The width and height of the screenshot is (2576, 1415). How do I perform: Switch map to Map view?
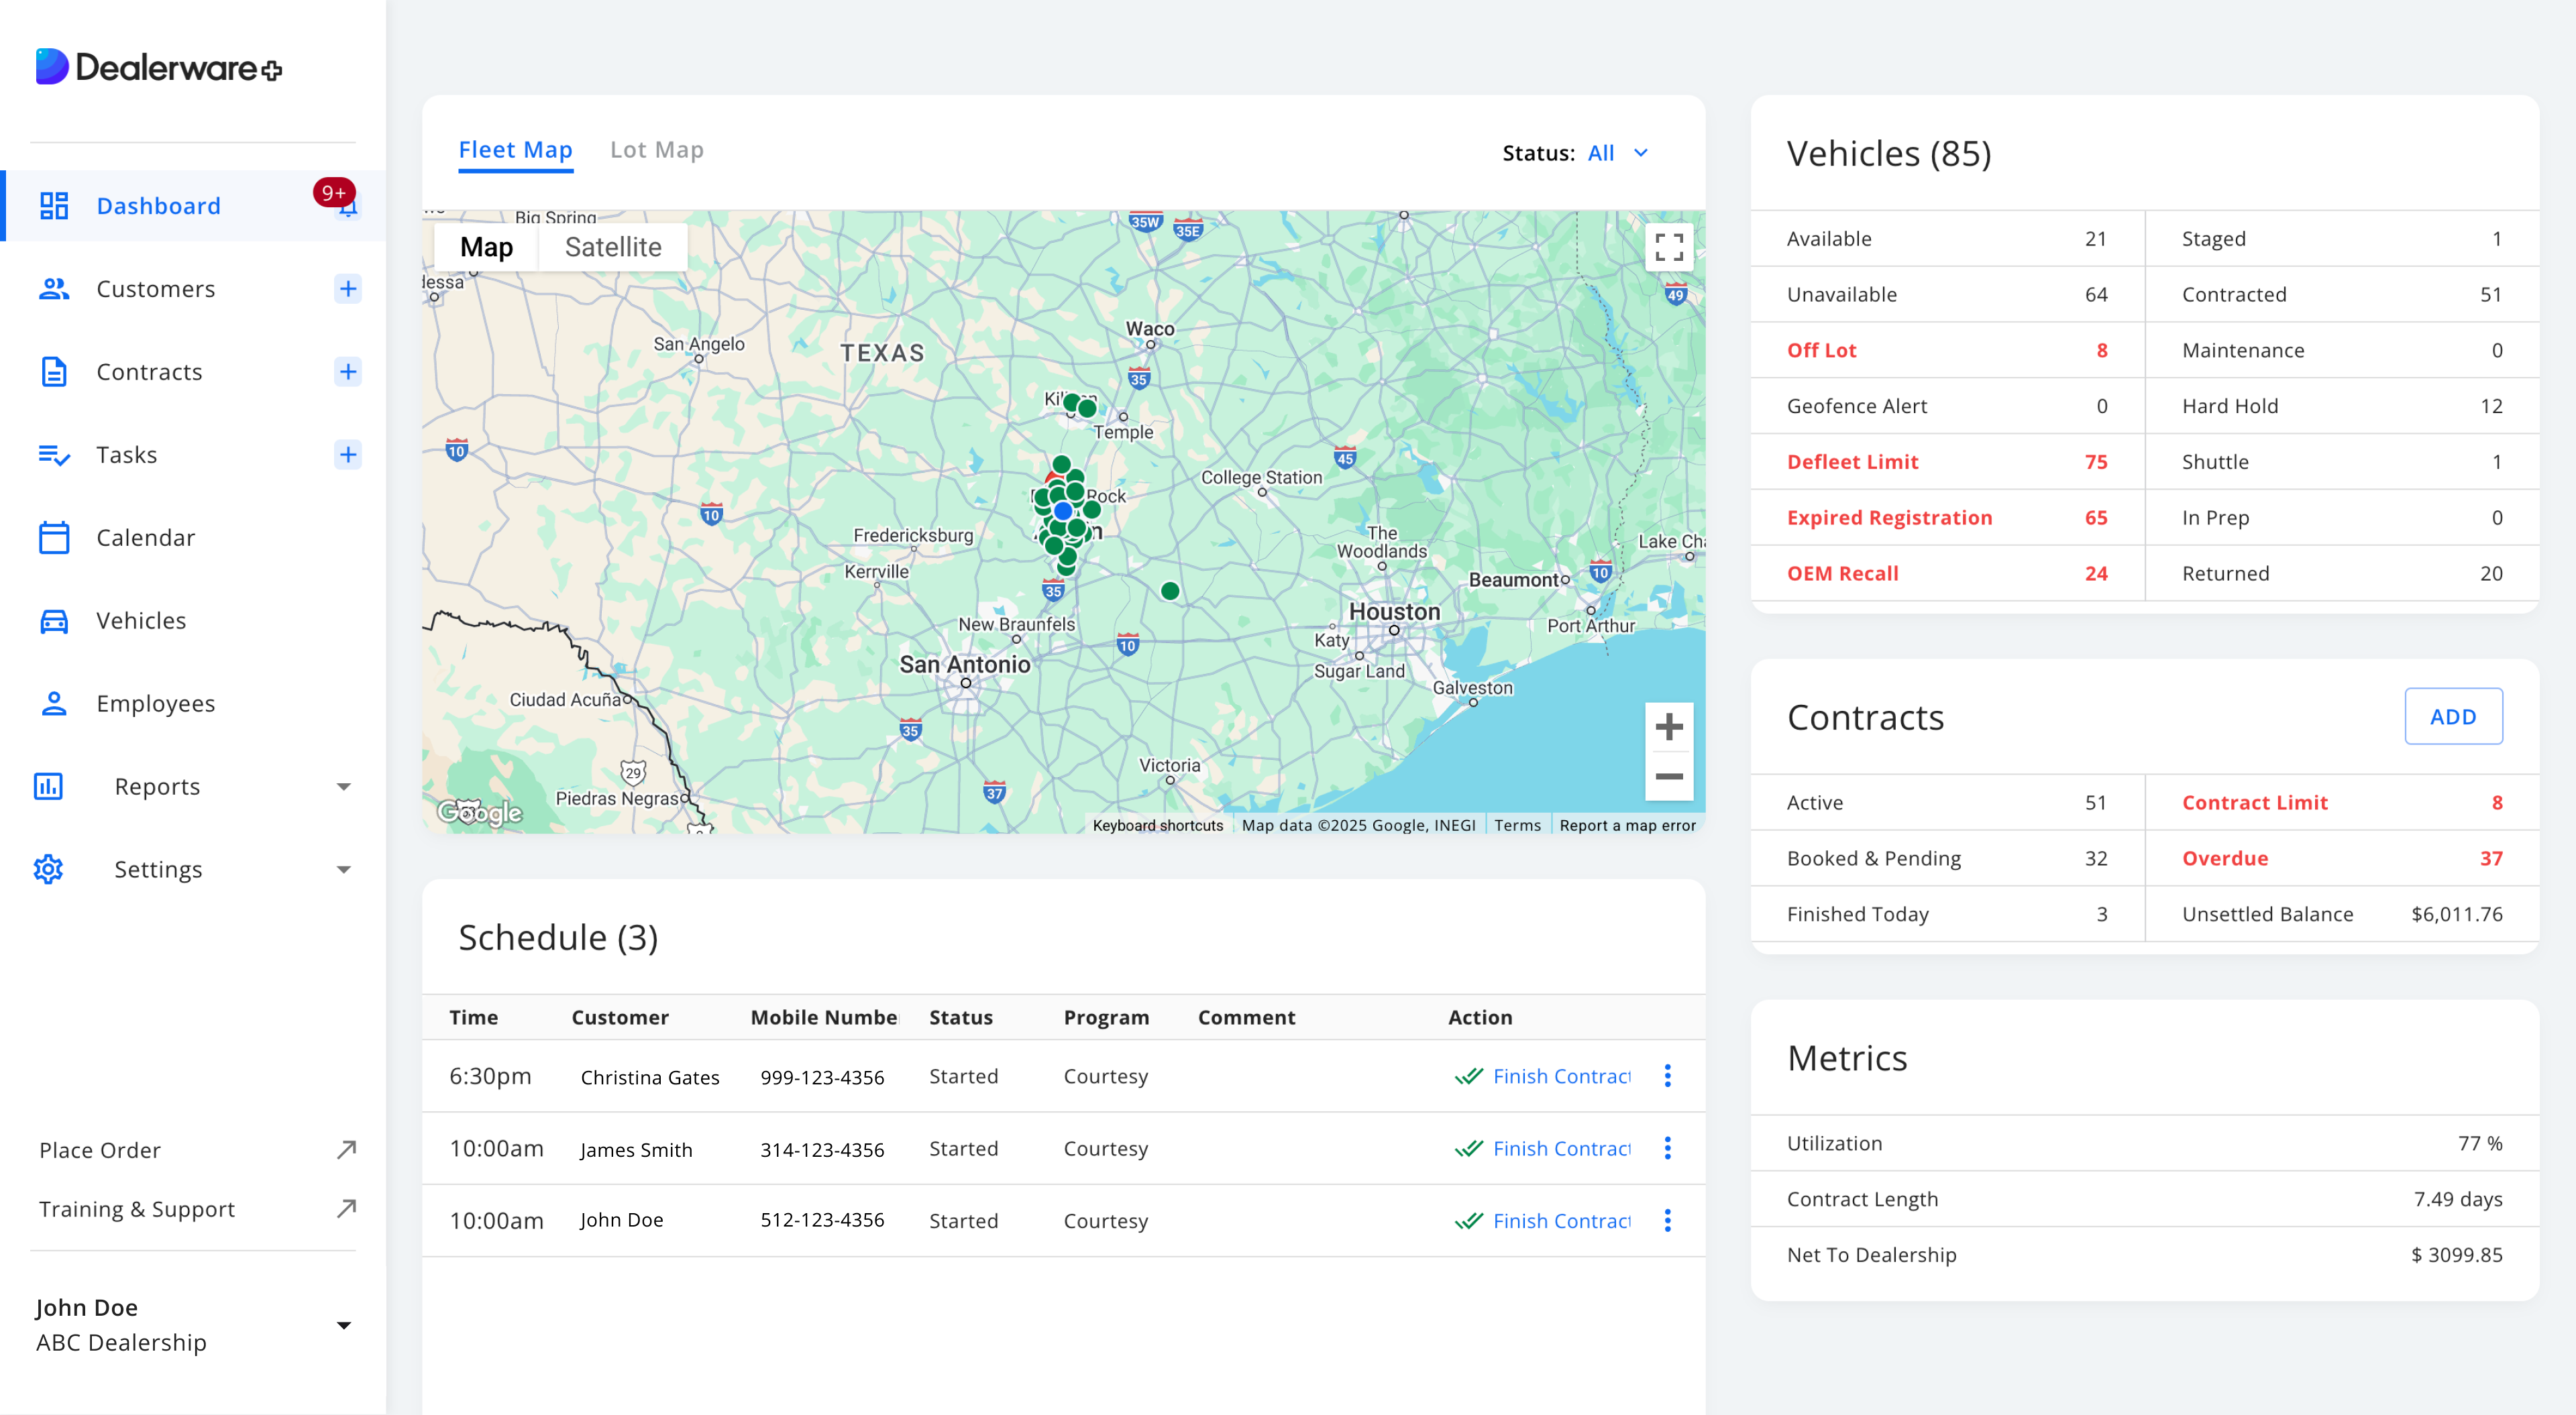pos(486,246)
